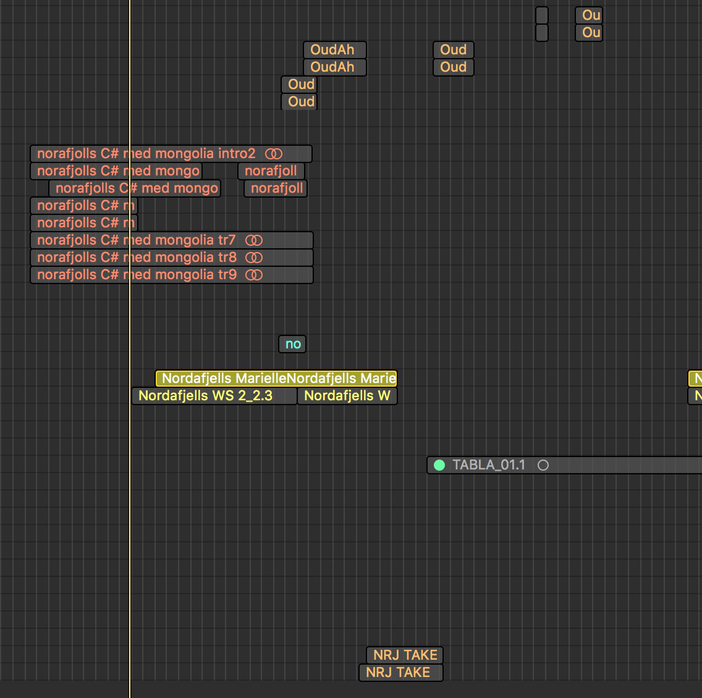This screenshot has width=702, height=698.
Task: Select the lower NRJ TAKE region
Action: click(400, 673)
